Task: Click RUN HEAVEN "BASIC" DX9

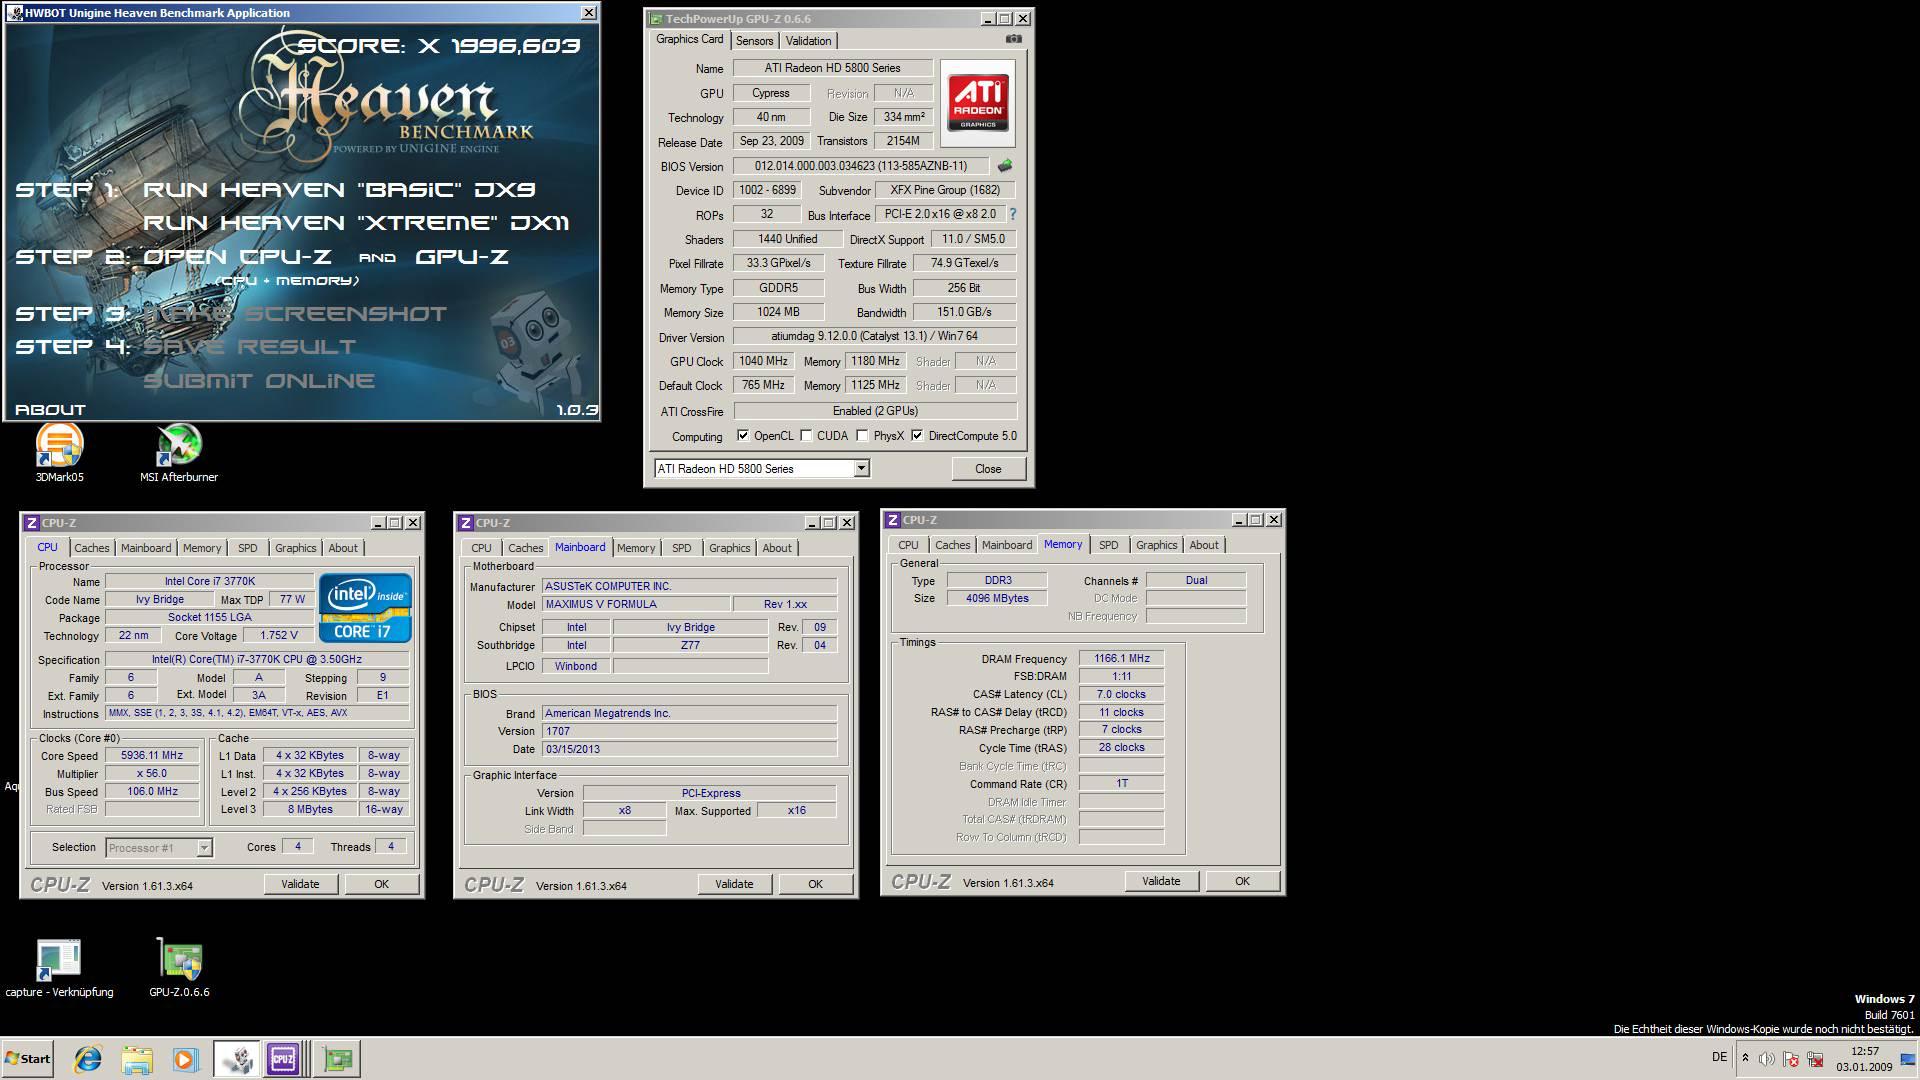Action: [x=340, y=190]
